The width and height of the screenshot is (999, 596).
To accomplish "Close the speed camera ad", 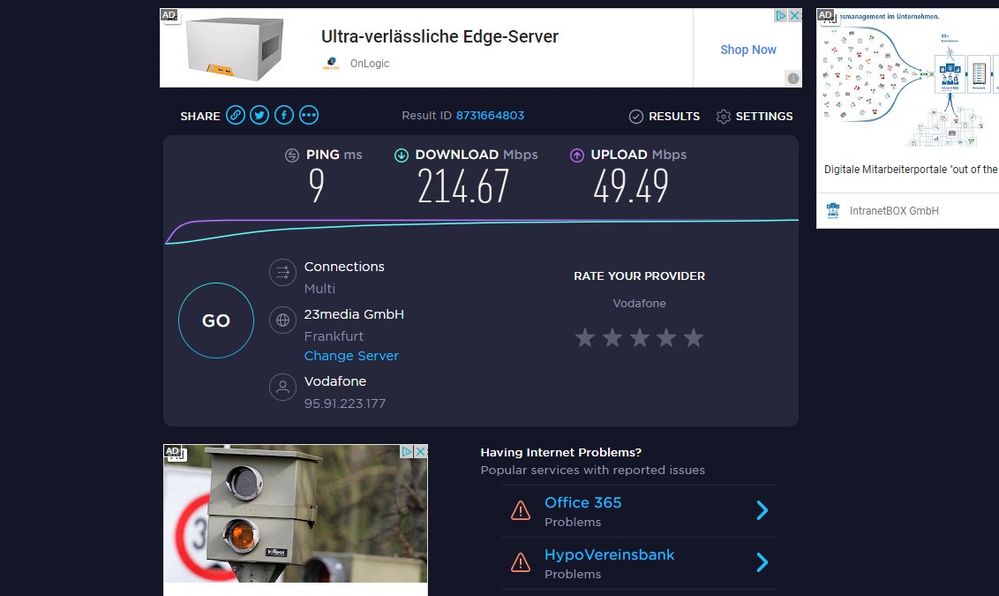I will coord(420,451).
